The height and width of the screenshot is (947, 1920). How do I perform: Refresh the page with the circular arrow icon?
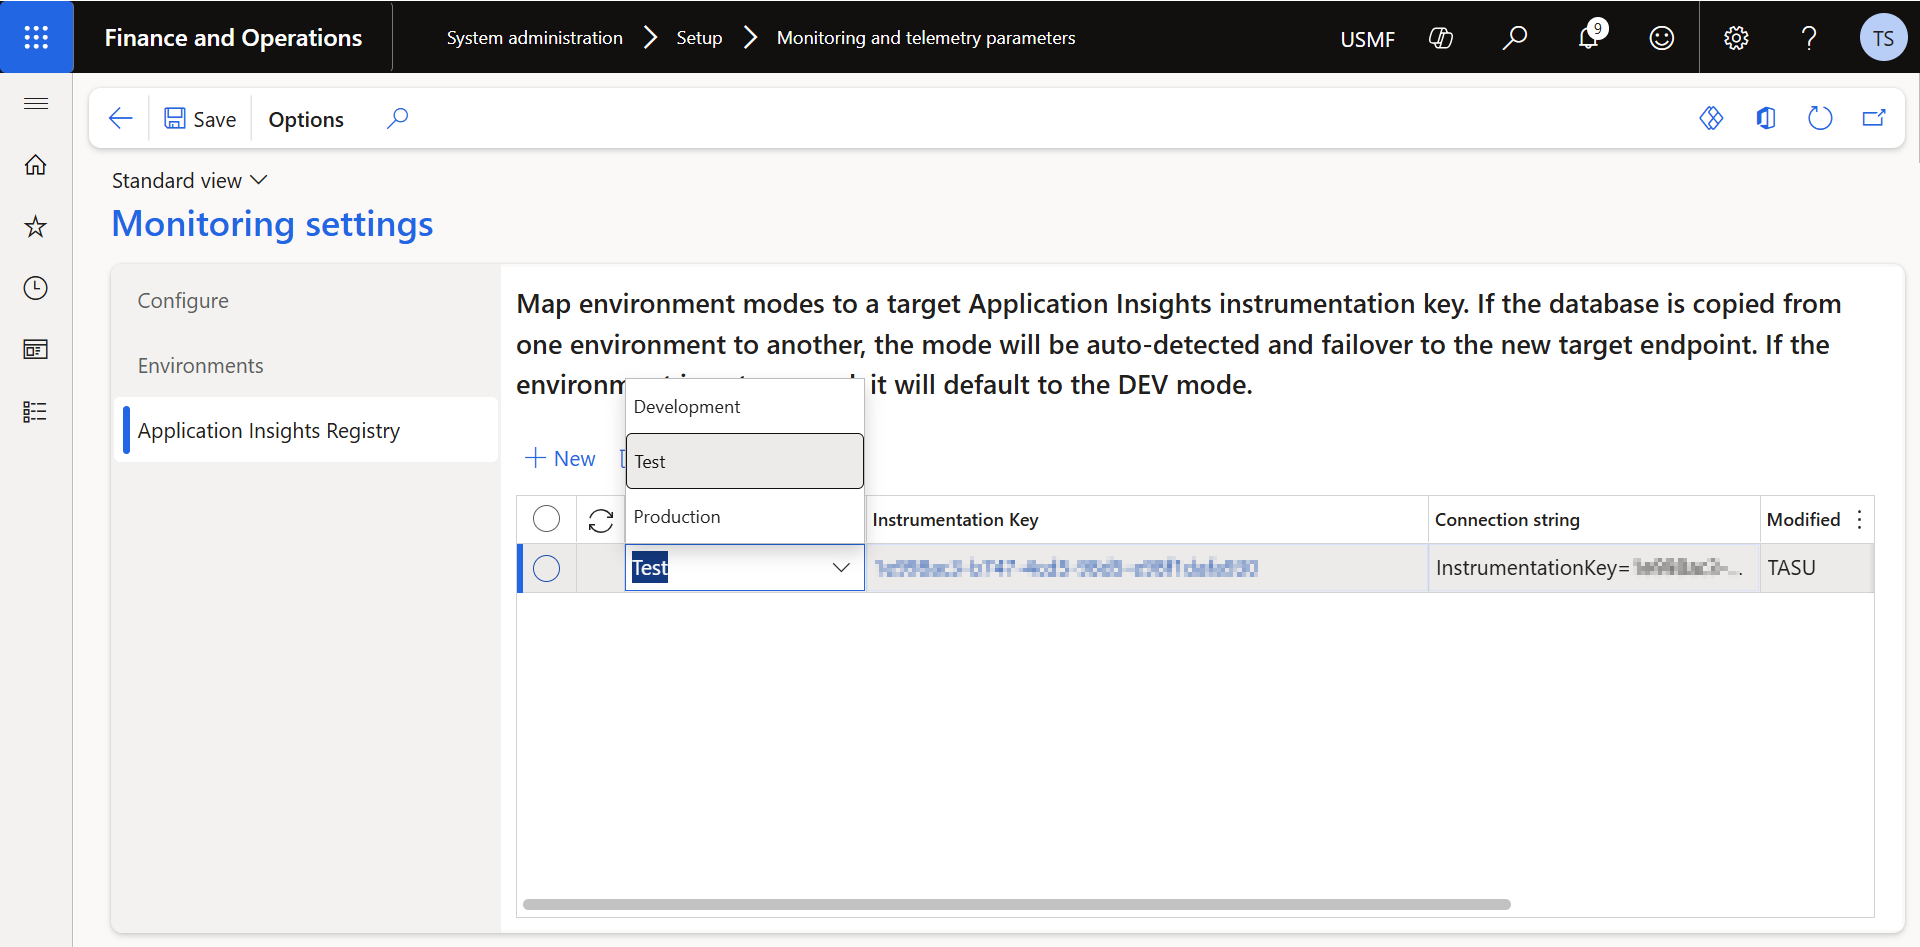click(1820, 119)
